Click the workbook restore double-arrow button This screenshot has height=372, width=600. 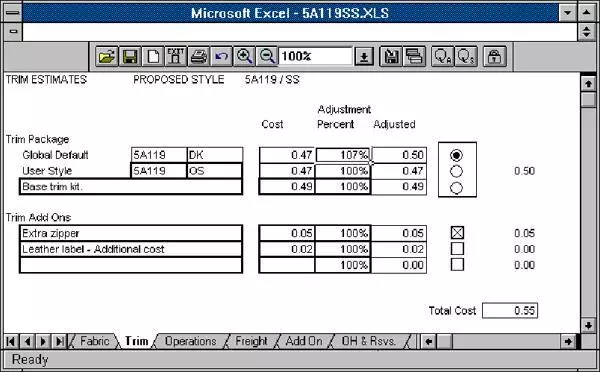(x=586, y=32)
